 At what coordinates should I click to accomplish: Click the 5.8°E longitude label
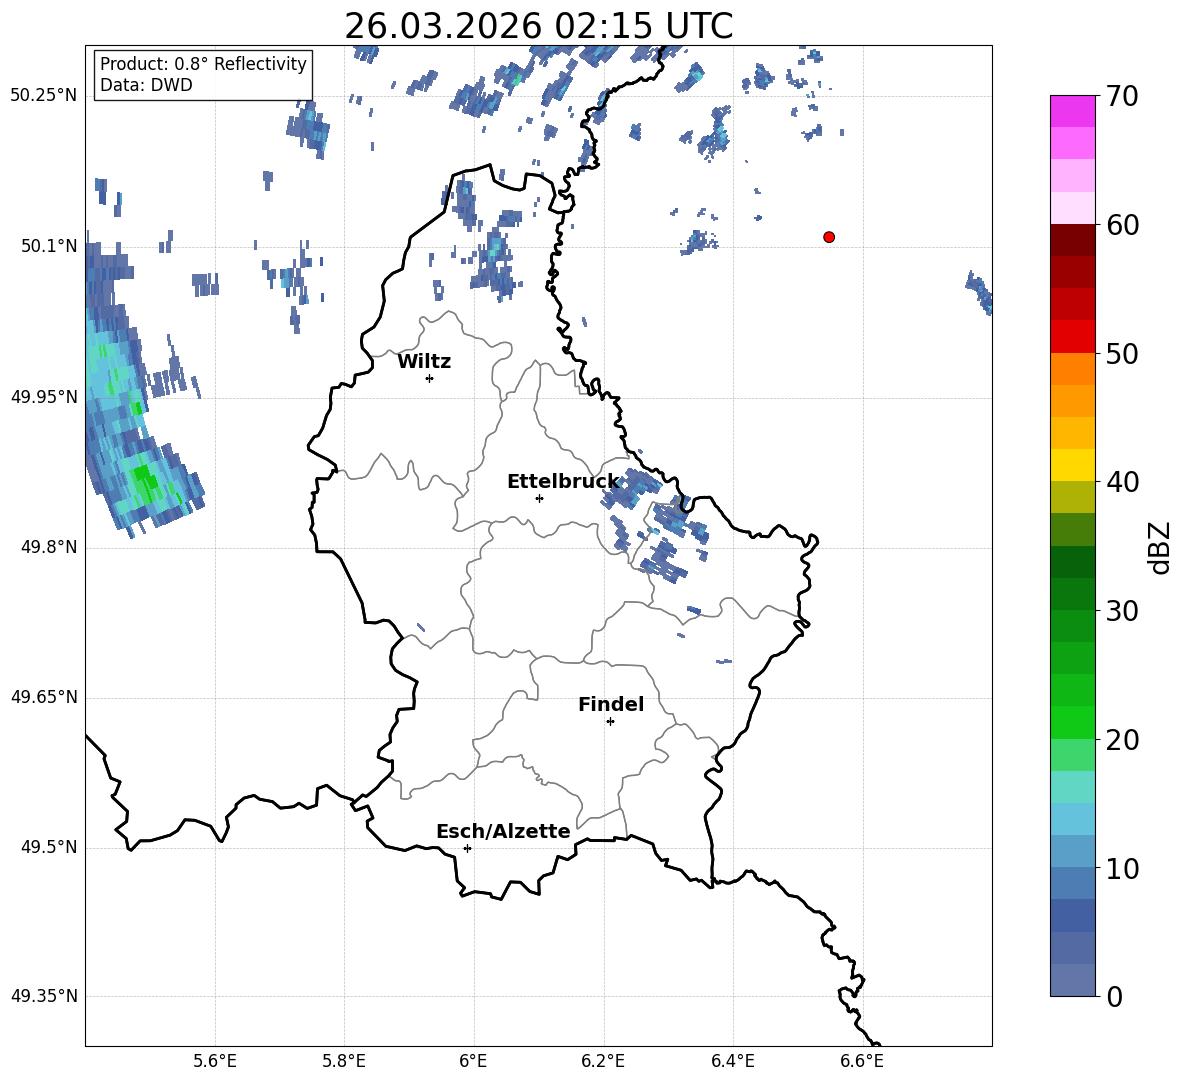pyautogui.click(x=344, y=1061)
